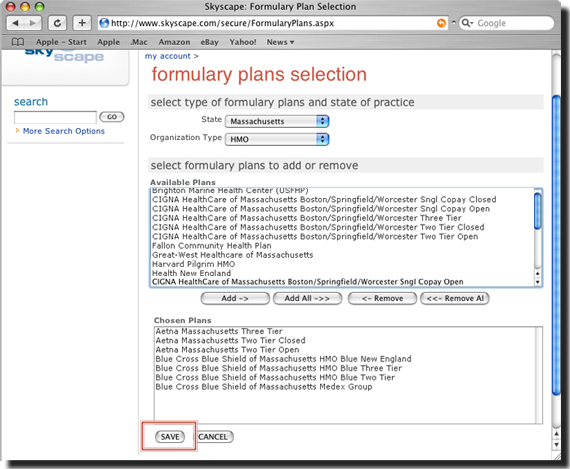Click the green zoom window button
The height and width of the screenshot is (469, 570).
click(39, 7)
